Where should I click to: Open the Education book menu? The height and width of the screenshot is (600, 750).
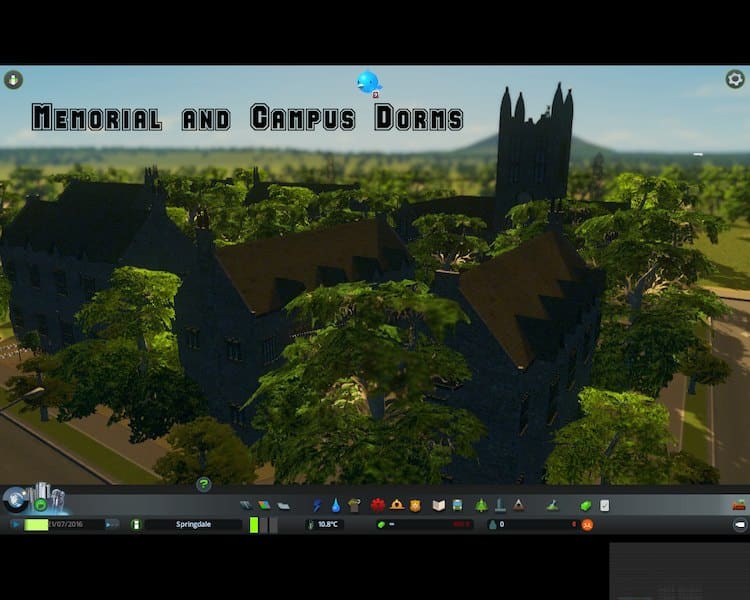coord(438,506)
